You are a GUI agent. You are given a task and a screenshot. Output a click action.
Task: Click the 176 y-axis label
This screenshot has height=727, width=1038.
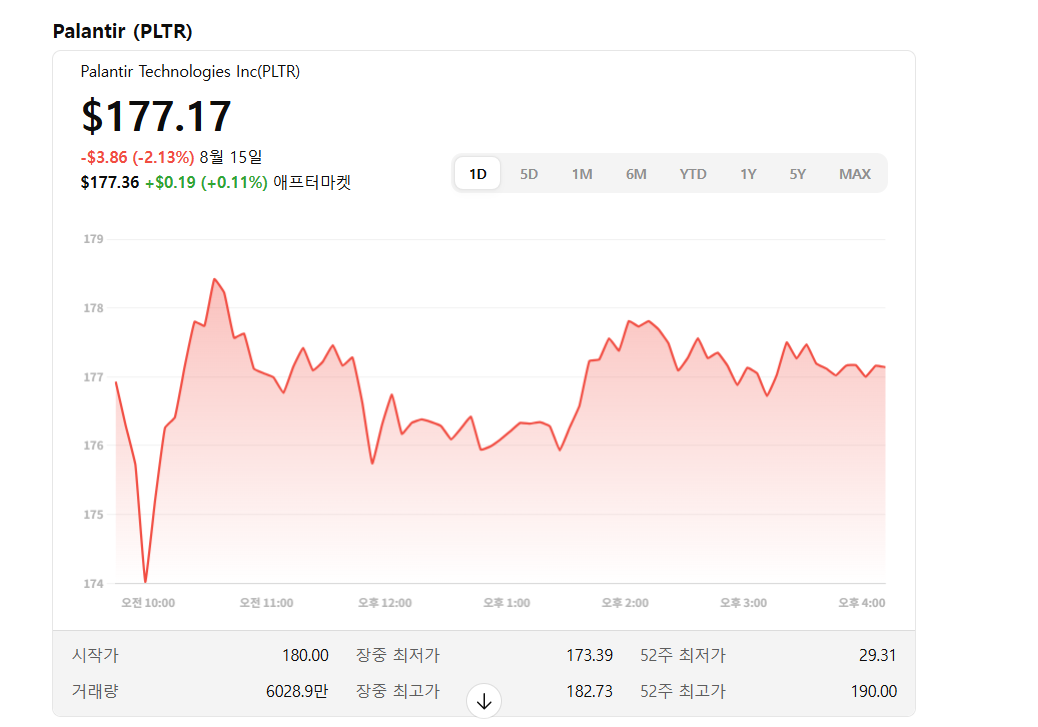point(93,446)
